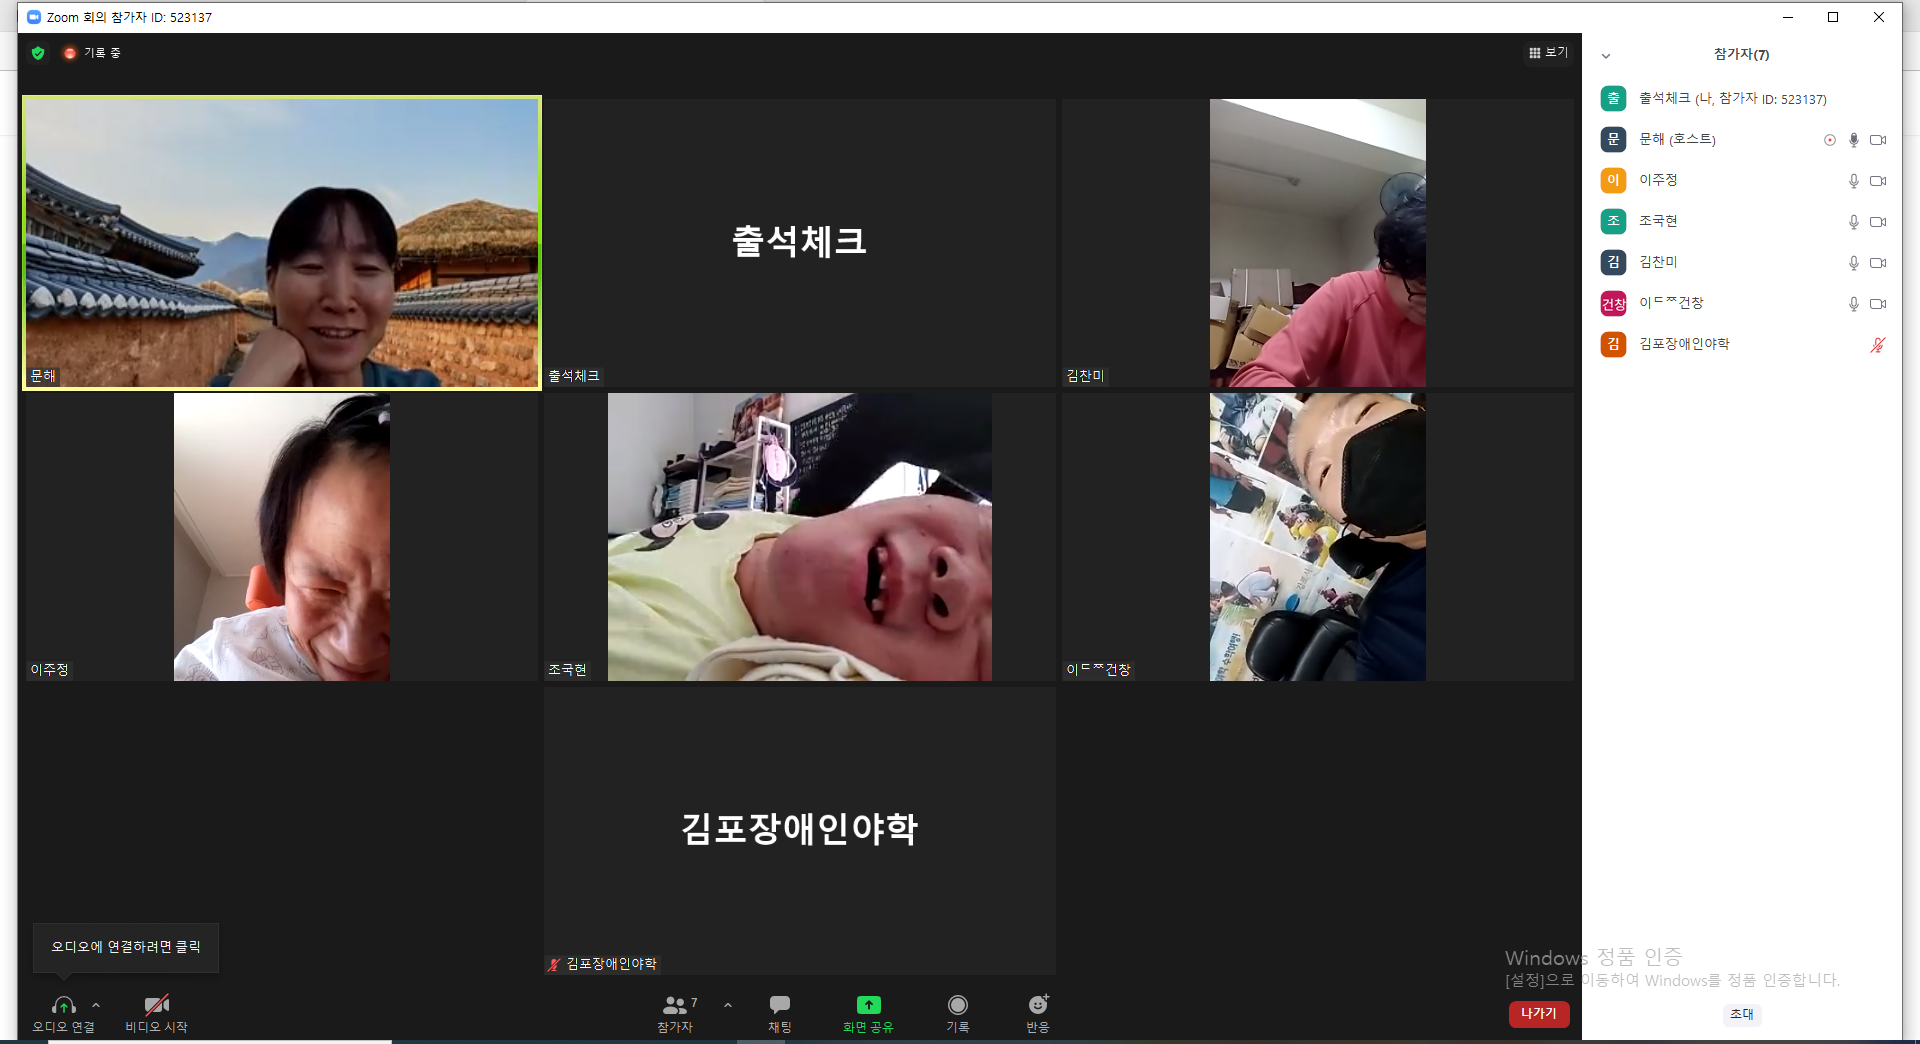This screenshot has width=1920, height=1044.
Task: Click the microphone icon for 이주정
Action: point(1853,181)
